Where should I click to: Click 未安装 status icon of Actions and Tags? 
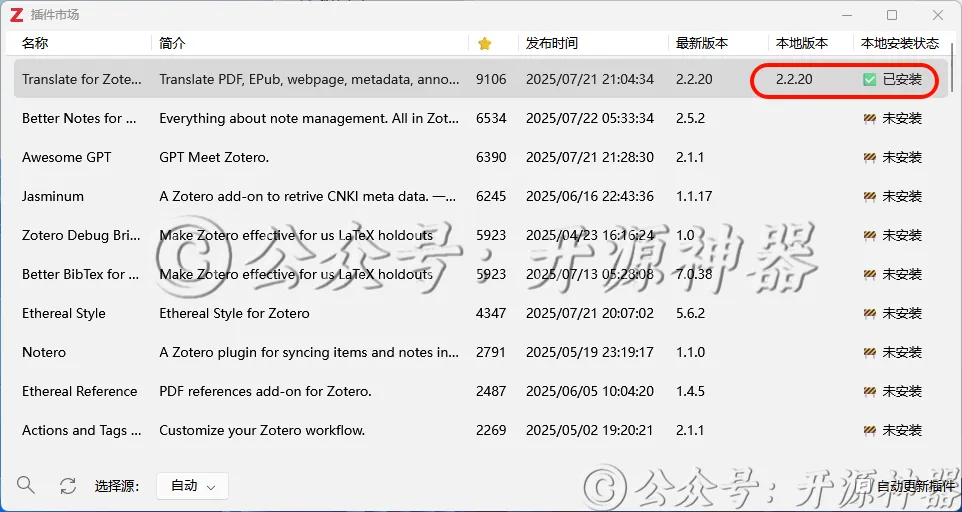point(869,430)
